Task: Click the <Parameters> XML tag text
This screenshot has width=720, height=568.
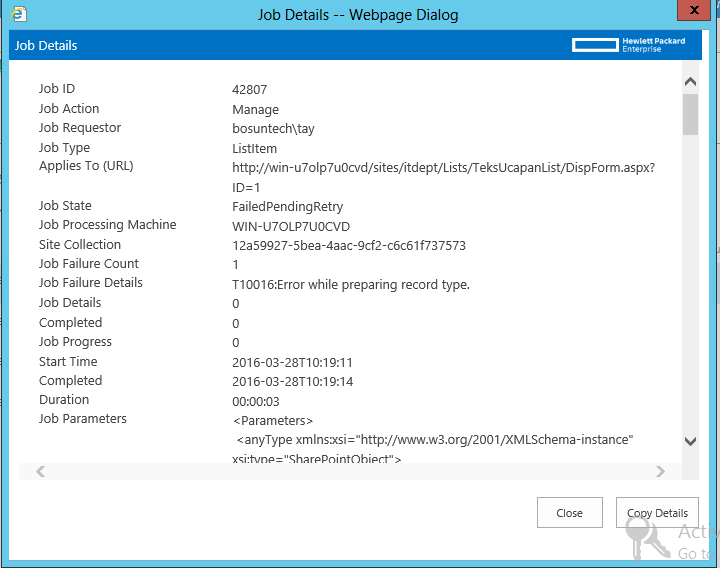Action: click(x=273, y=421)
